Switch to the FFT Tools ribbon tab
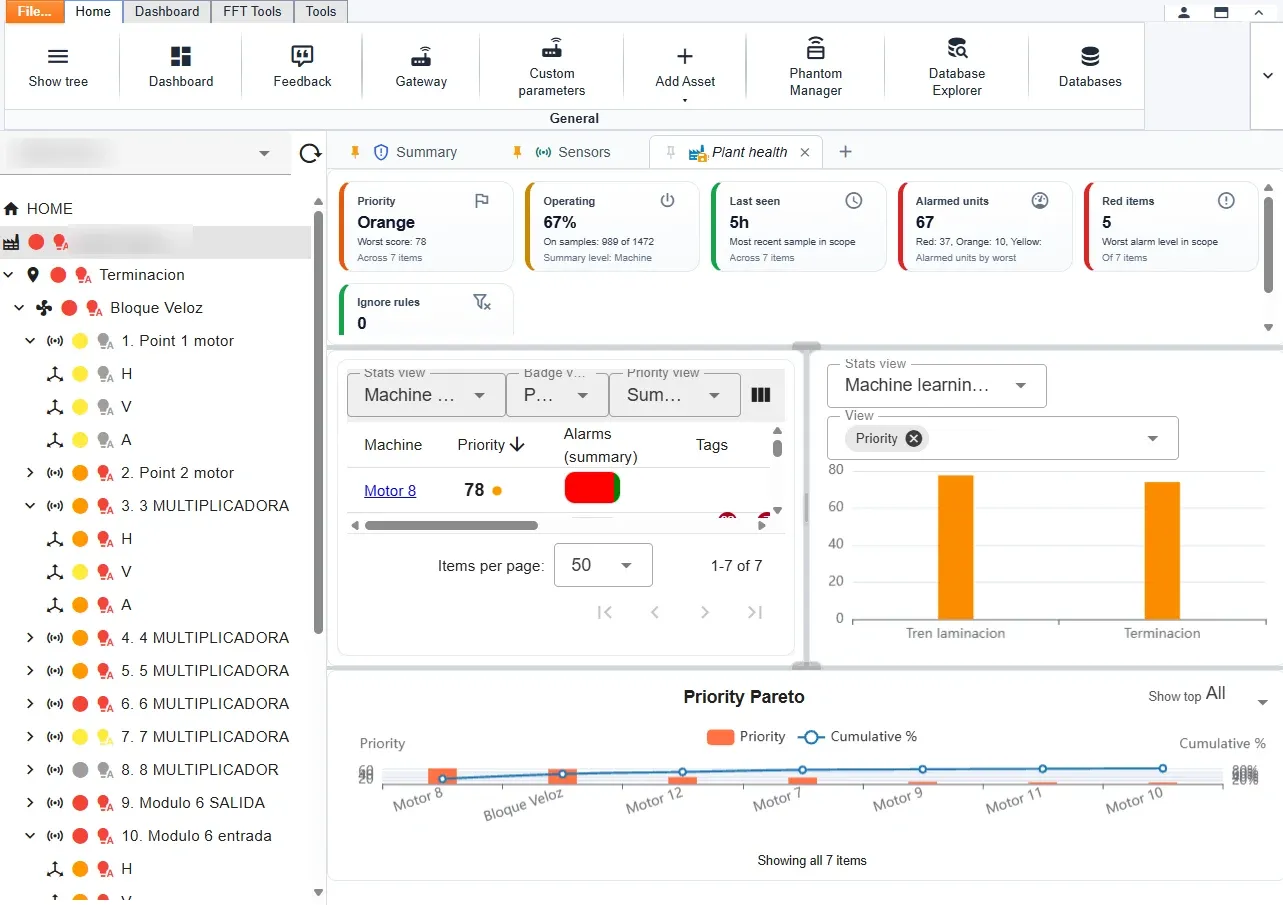 [252, 11]
